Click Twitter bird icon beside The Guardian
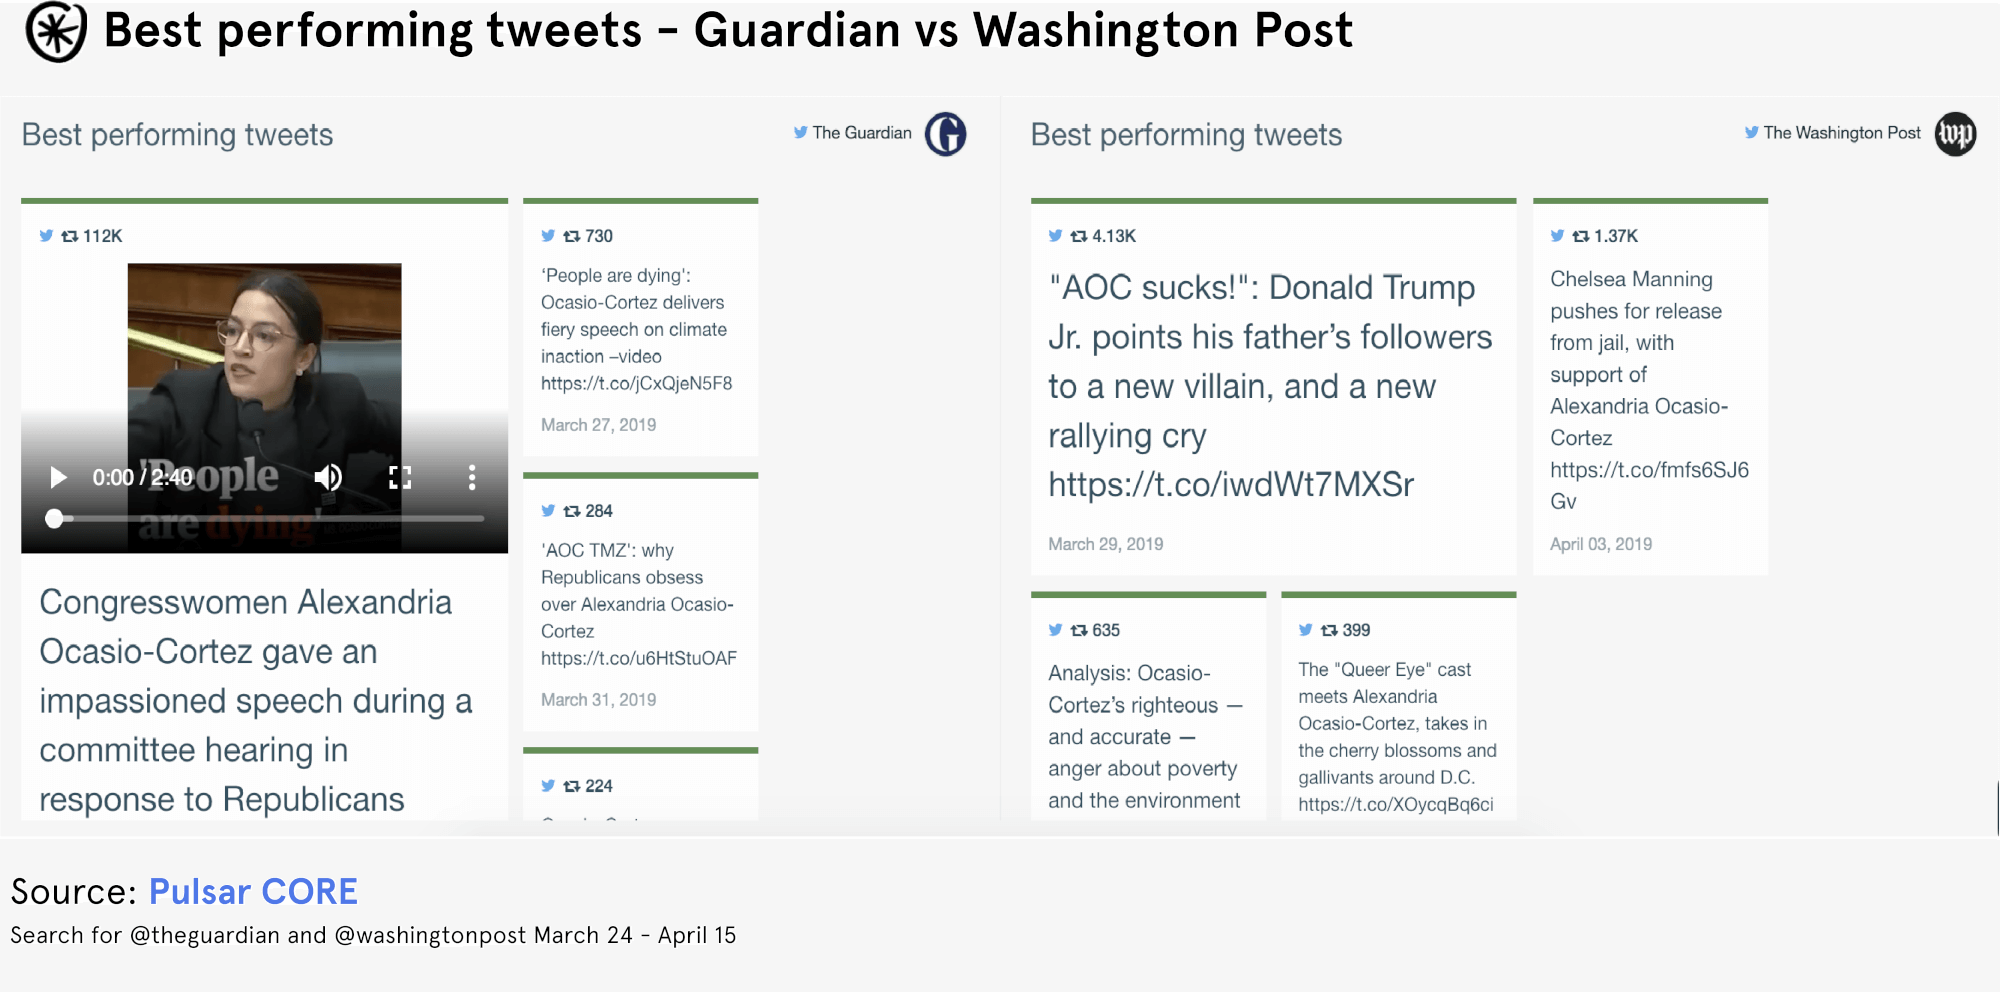Image resolution: width=2000 pixels, height=992 pixels. [800, 133]
